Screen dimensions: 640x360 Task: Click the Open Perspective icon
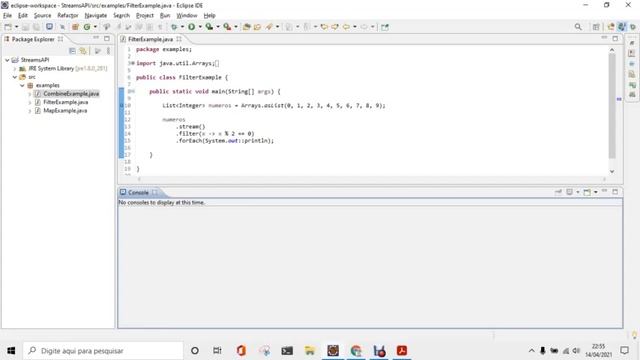(x=596, y=27)
